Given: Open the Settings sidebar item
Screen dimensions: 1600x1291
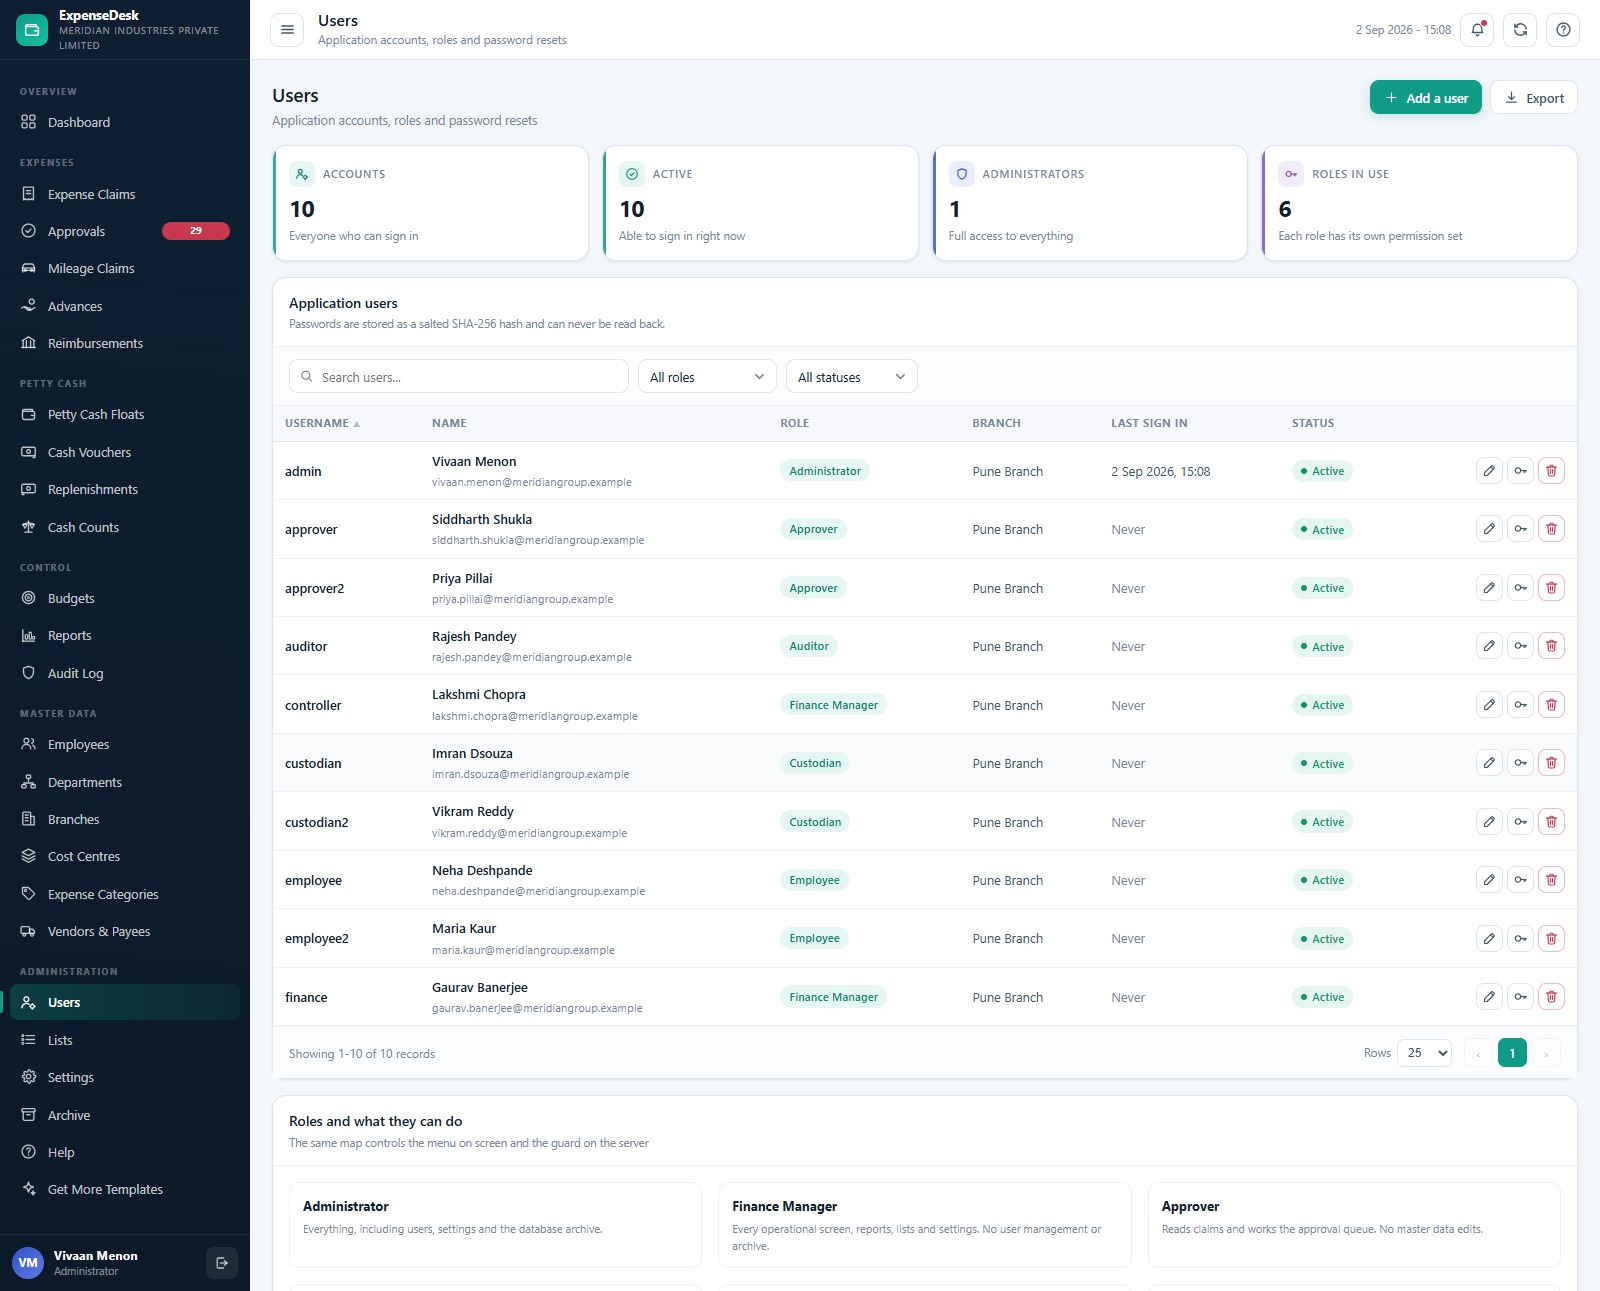Looking at the screenshot, I should [125, 1078].
